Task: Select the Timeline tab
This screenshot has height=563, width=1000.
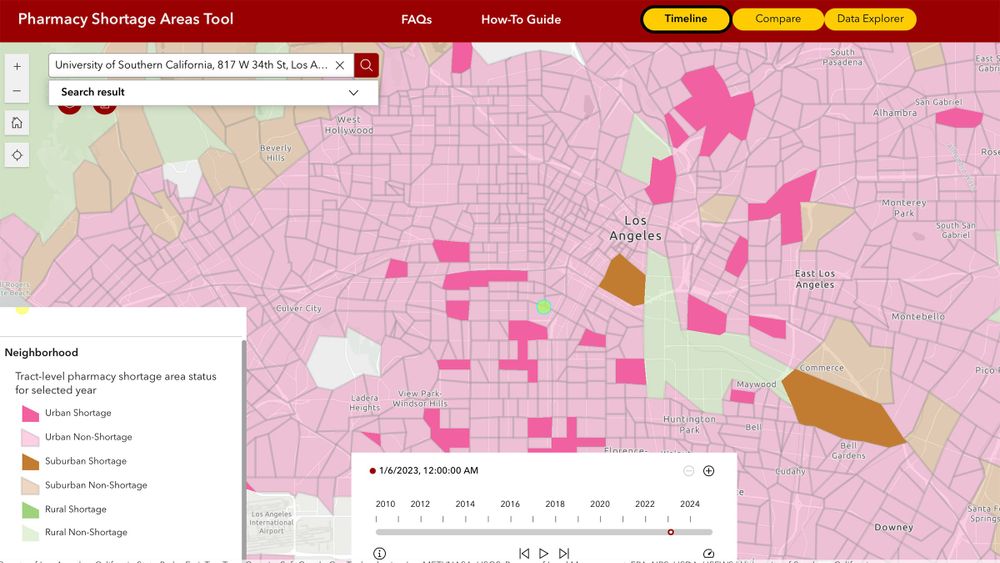Action: [686, 19]
